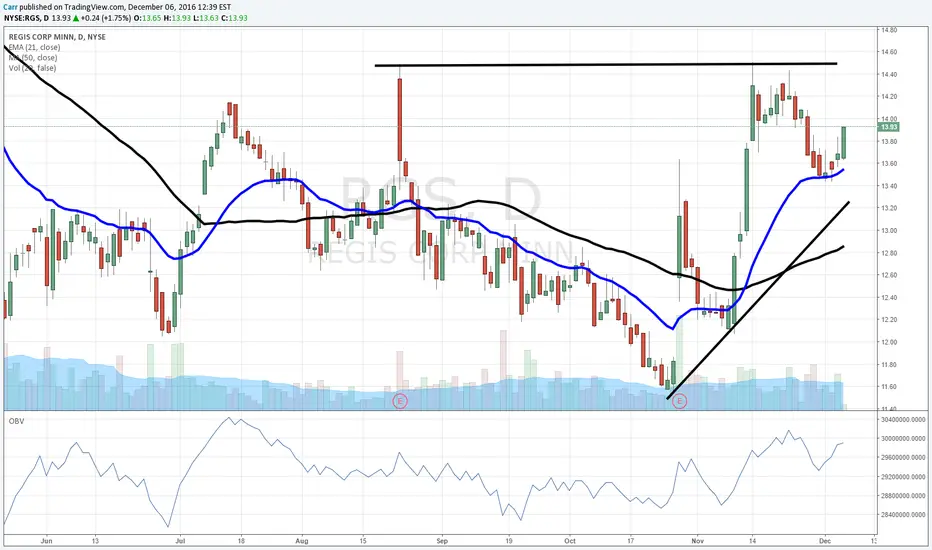Click the 14.40 price axis label

tap(889, 74)
